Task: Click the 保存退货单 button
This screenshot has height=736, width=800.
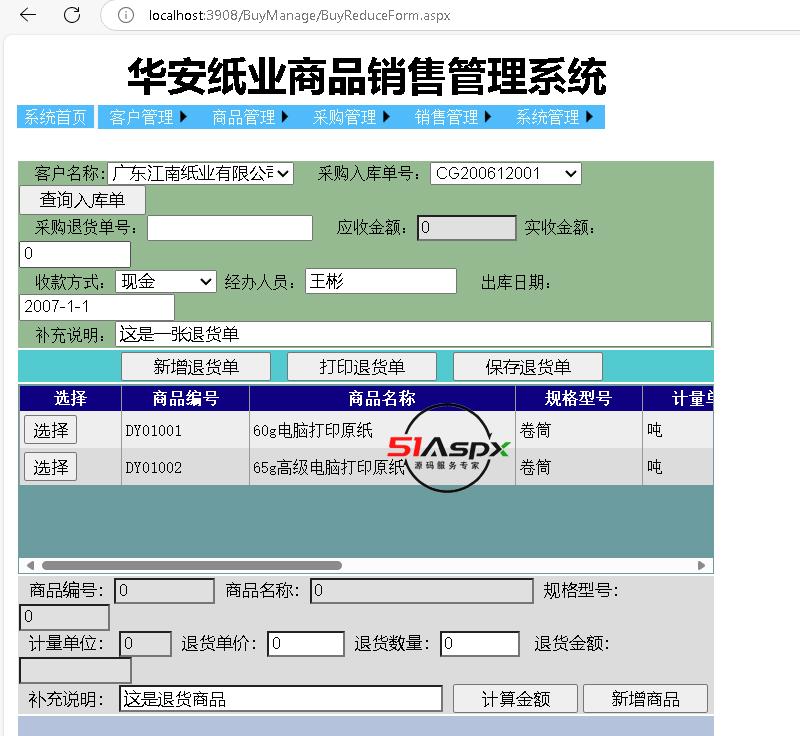Action: click(x=527, y=367)
